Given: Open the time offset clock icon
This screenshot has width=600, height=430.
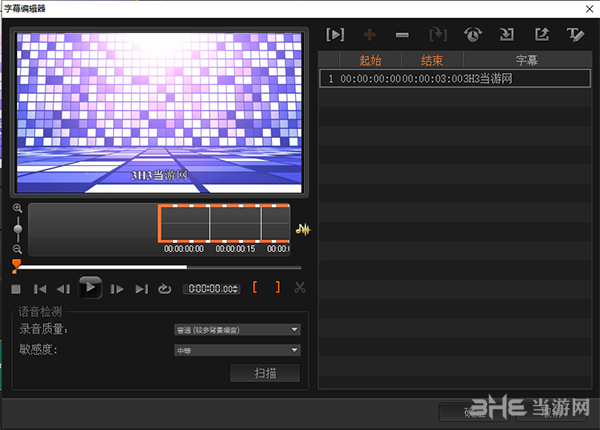Looking at the screenshot, I should coord(473,34).
